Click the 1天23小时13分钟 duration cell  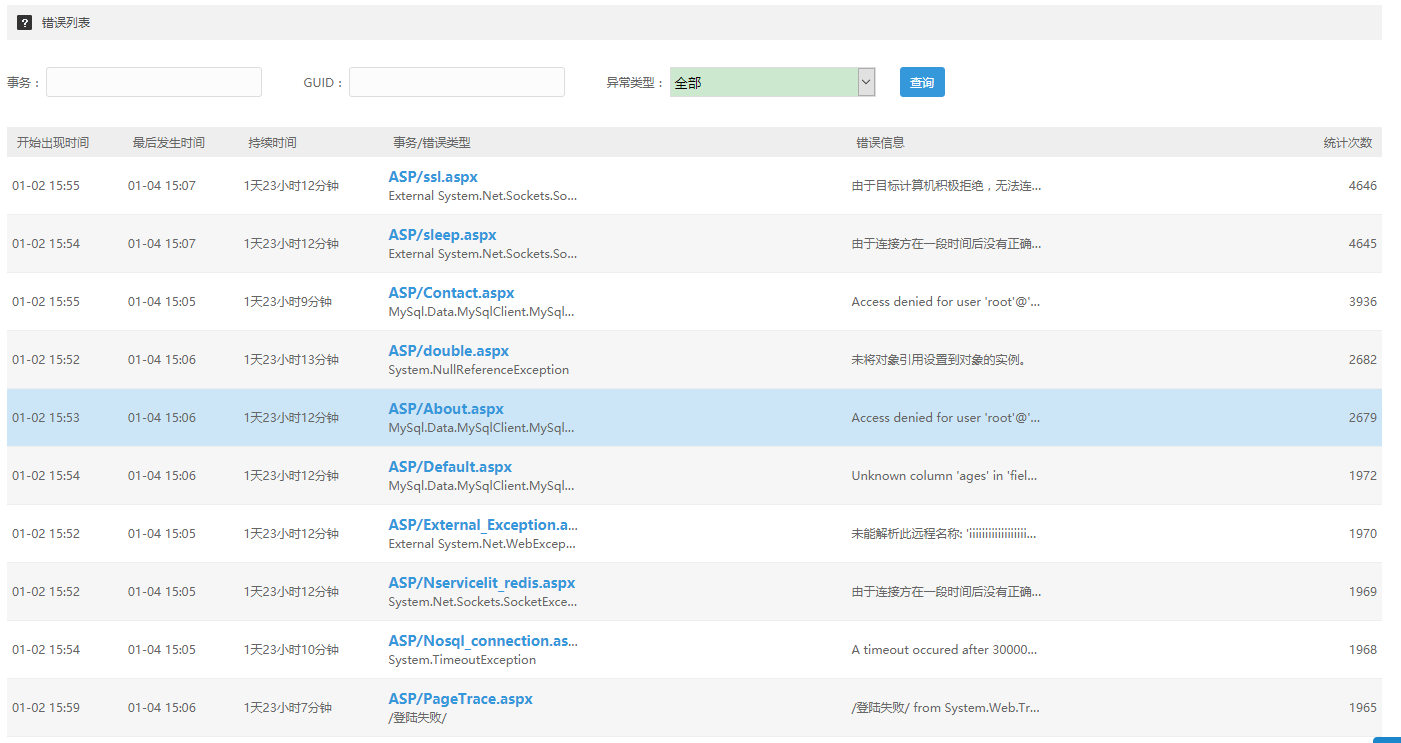point(291,360)
